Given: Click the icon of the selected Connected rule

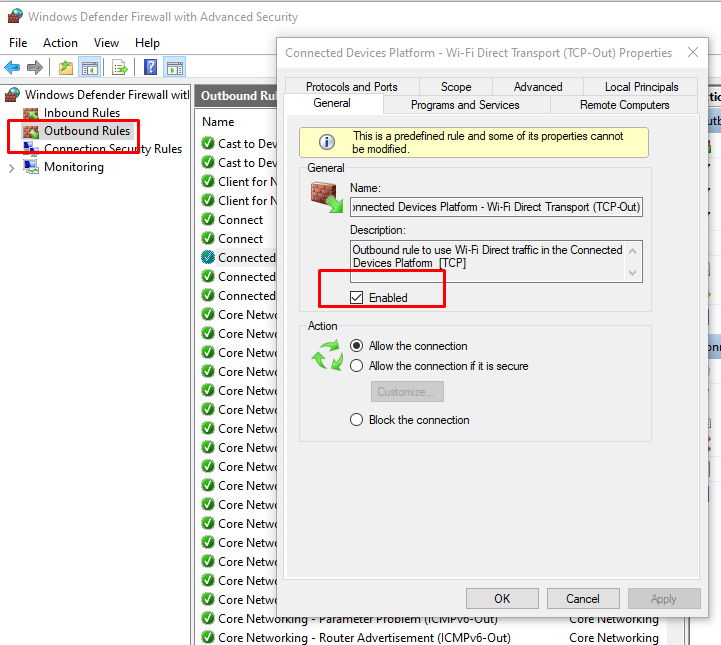Looking at the screenshot, I should point(208,257).
